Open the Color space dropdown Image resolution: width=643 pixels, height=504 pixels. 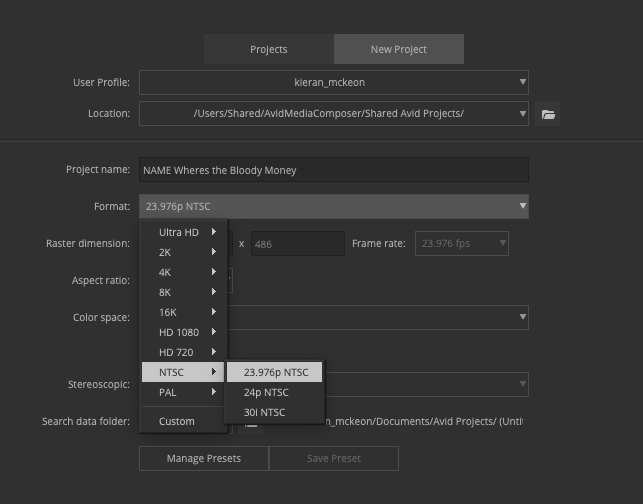click(377, 317)
